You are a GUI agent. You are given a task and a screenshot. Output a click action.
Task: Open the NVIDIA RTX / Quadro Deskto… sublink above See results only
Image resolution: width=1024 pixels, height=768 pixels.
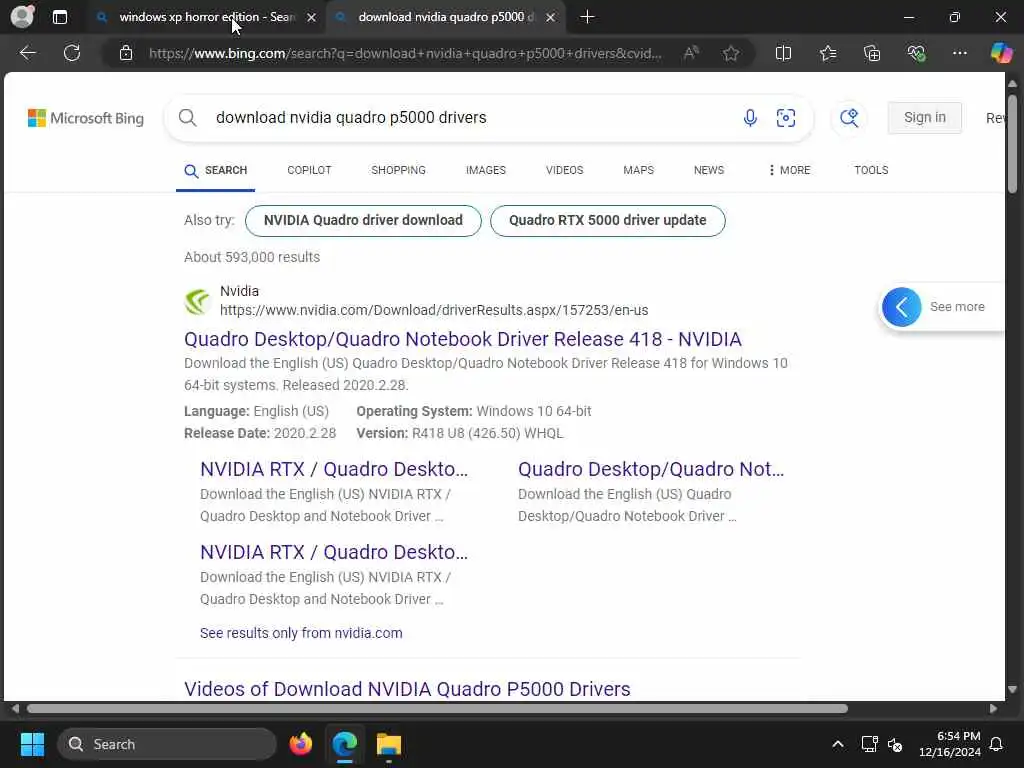point(334,552)
